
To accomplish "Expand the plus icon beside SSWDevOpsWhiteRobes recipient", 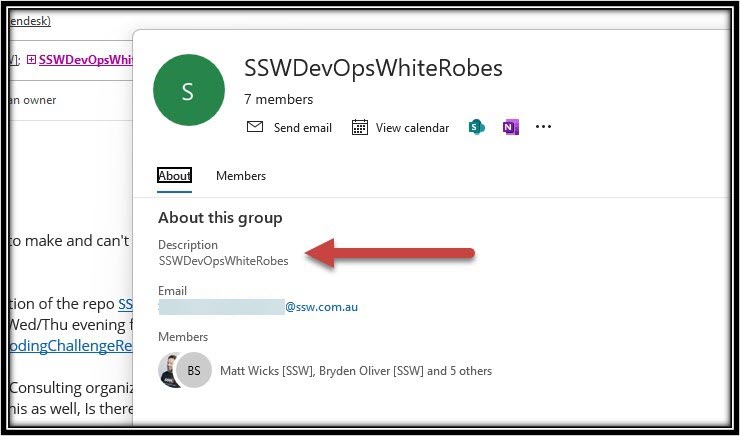I will tap(31, 59).
